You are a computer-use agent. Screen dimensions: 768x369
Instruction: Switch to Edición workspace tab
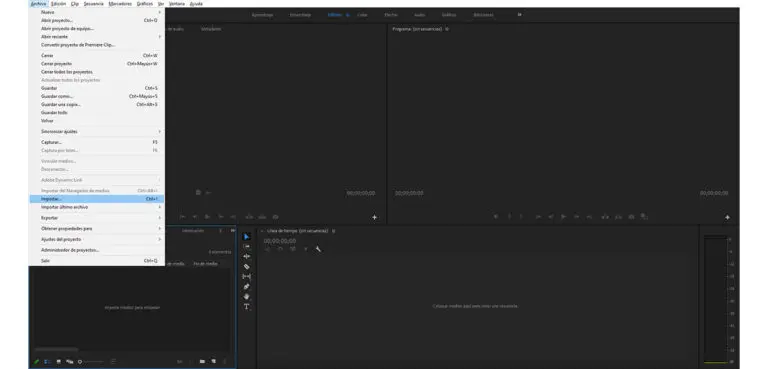(x=335, y=15)
